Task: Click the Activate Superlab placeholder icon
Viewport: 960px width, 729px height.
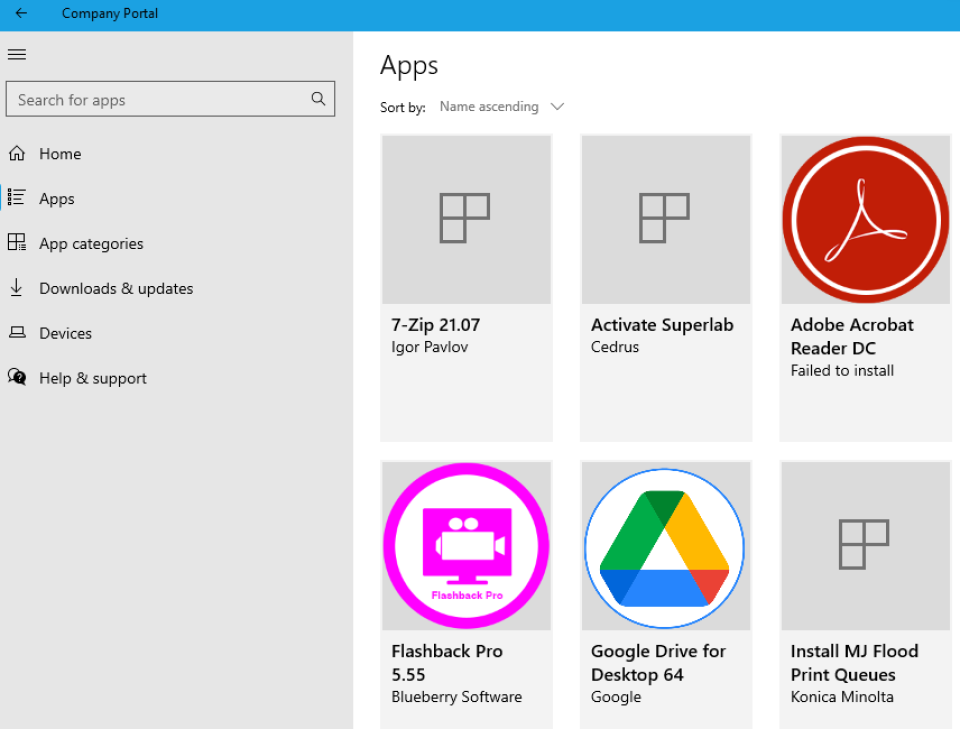Action: 665,218
